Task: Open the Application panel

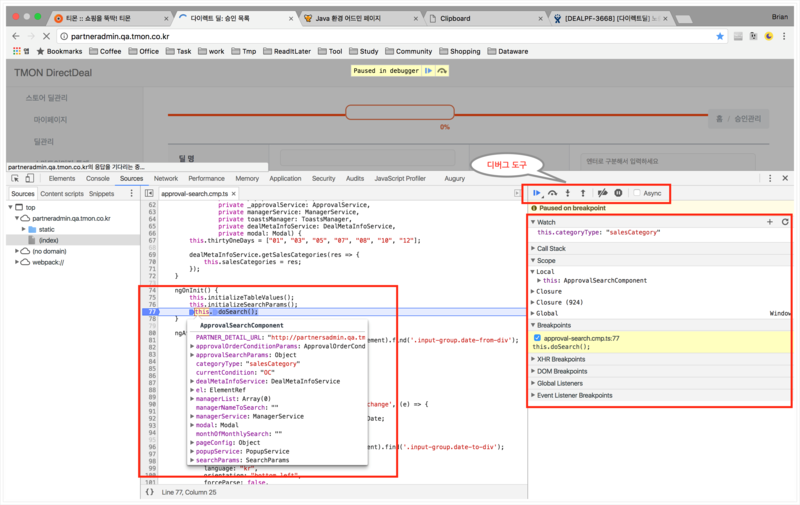Action: [285, 179]
